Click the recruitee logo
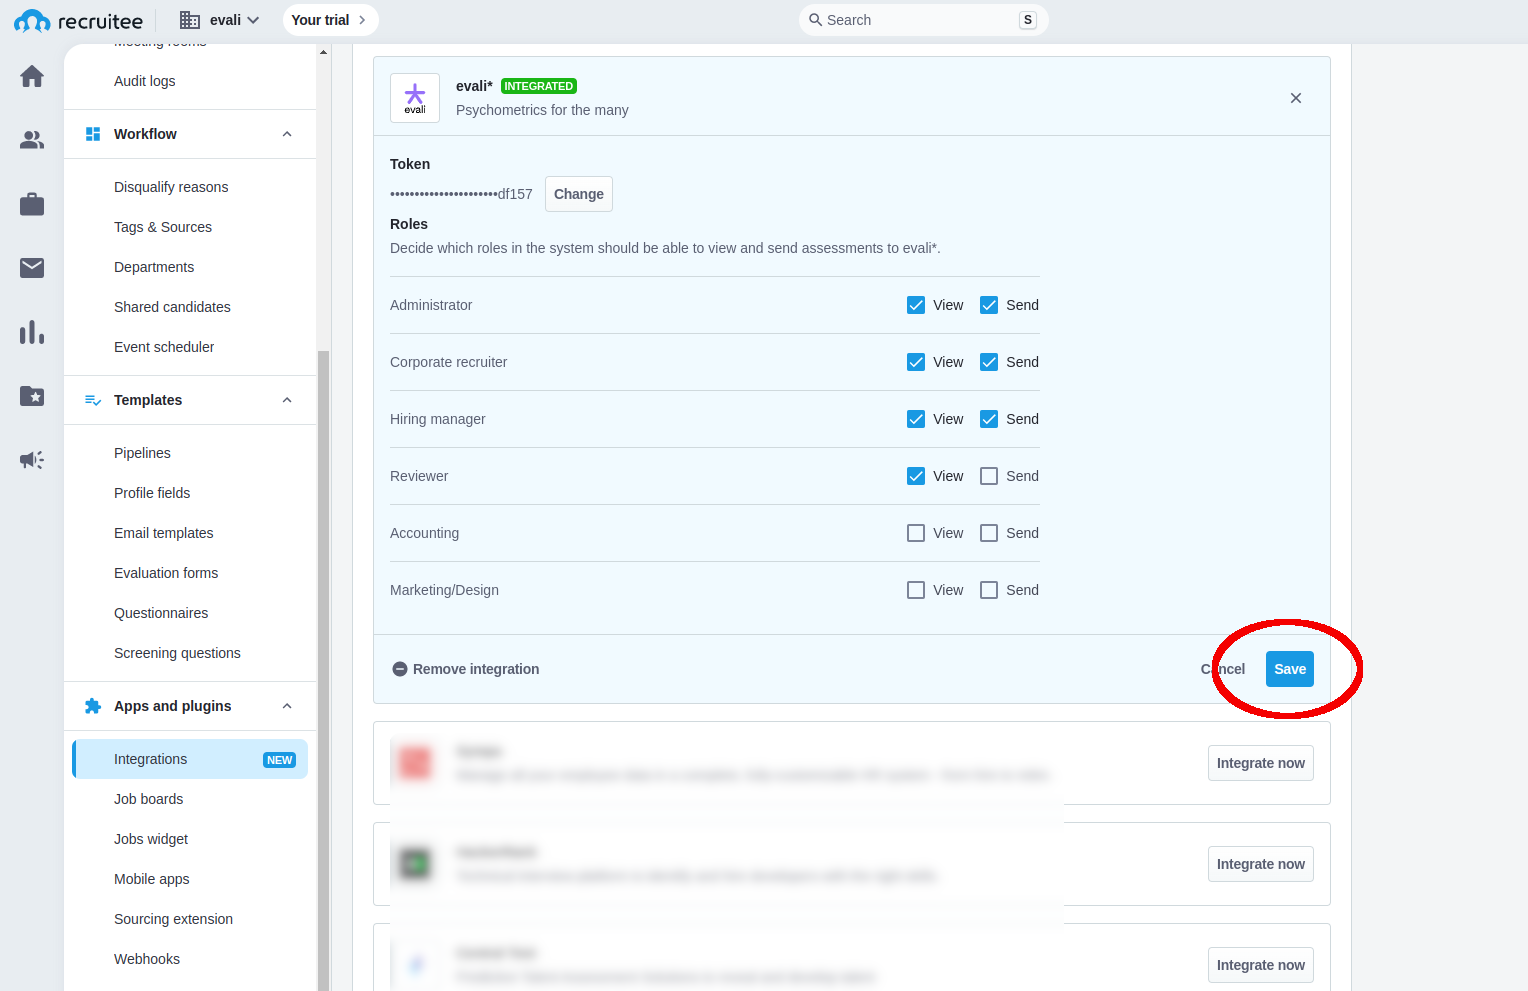The image size is (1528, 991). point(78,21)
